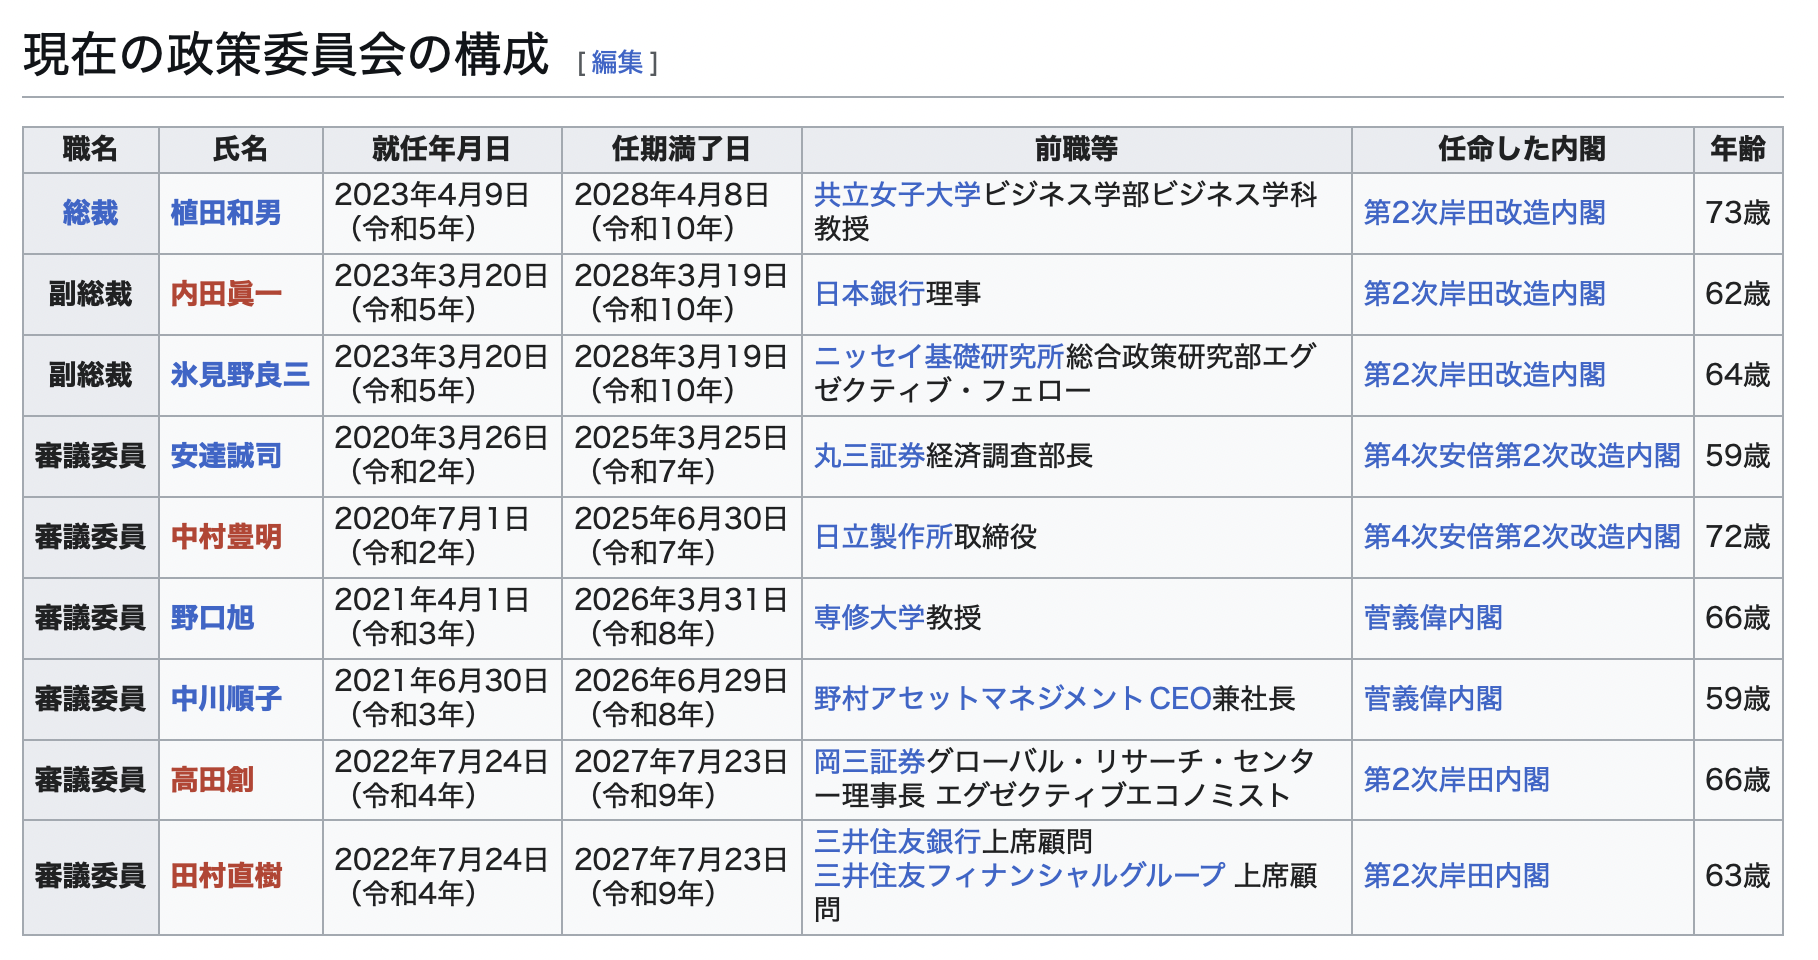This screenshot has width=1818, height=960.
Task: Follow the 専修大学 link
Action: pos(869,618)
